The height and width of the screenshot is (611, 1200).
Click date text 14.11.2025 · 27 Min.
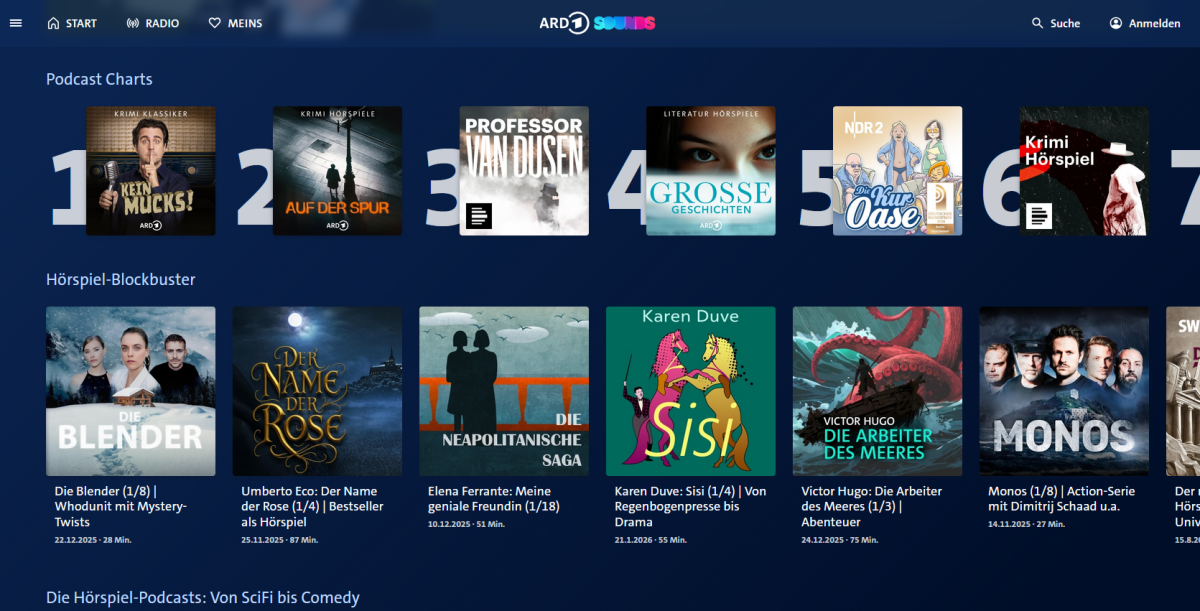(x=1026, y=524)
